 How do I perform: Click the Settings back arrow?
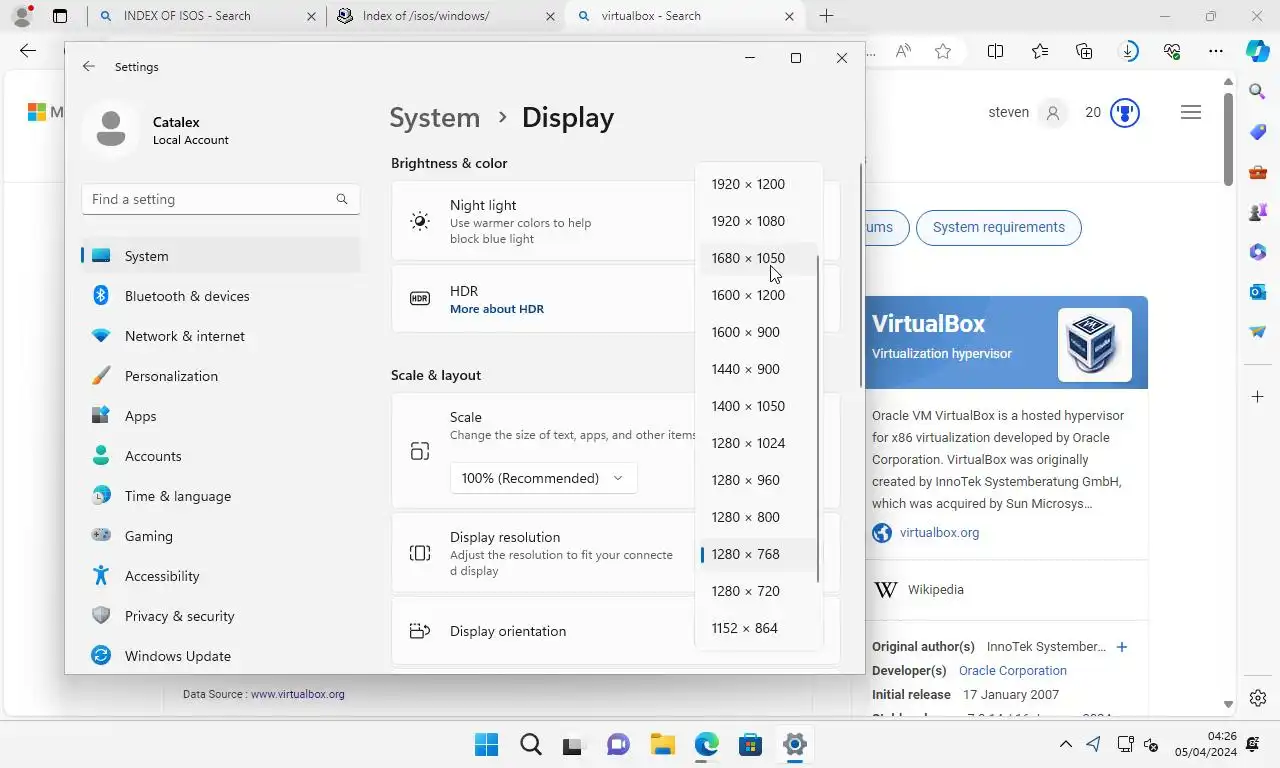[x=89, y=66]
